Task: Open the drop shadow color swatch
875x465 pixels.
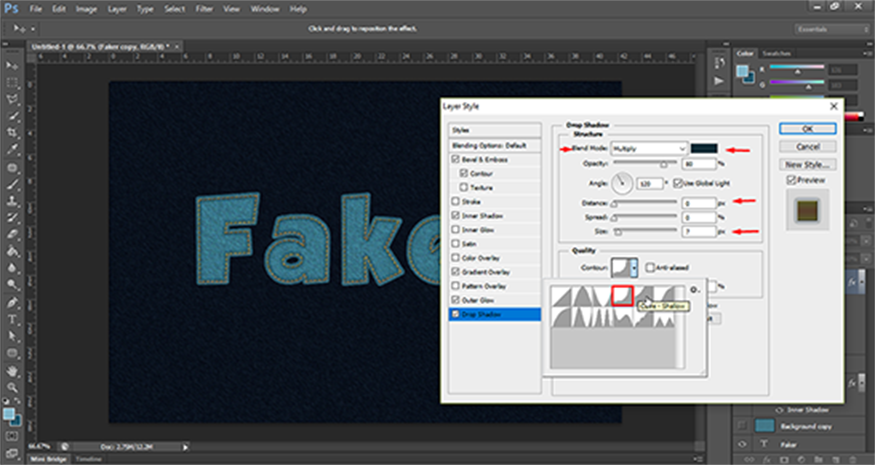Action: point(706,148)
